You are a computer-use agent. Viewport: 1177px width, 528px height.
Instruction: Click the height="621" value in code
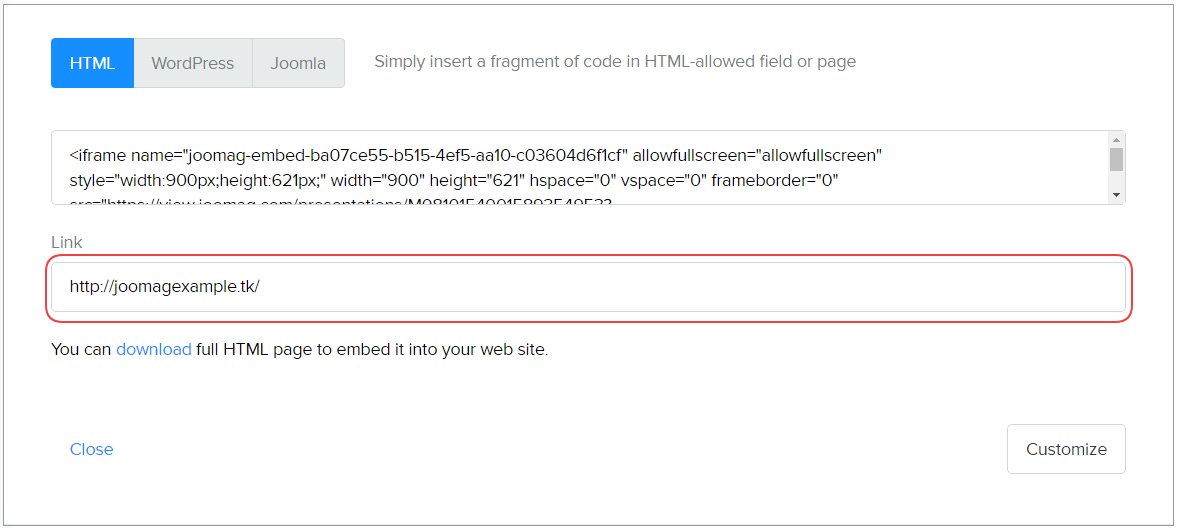pos(476,181)
